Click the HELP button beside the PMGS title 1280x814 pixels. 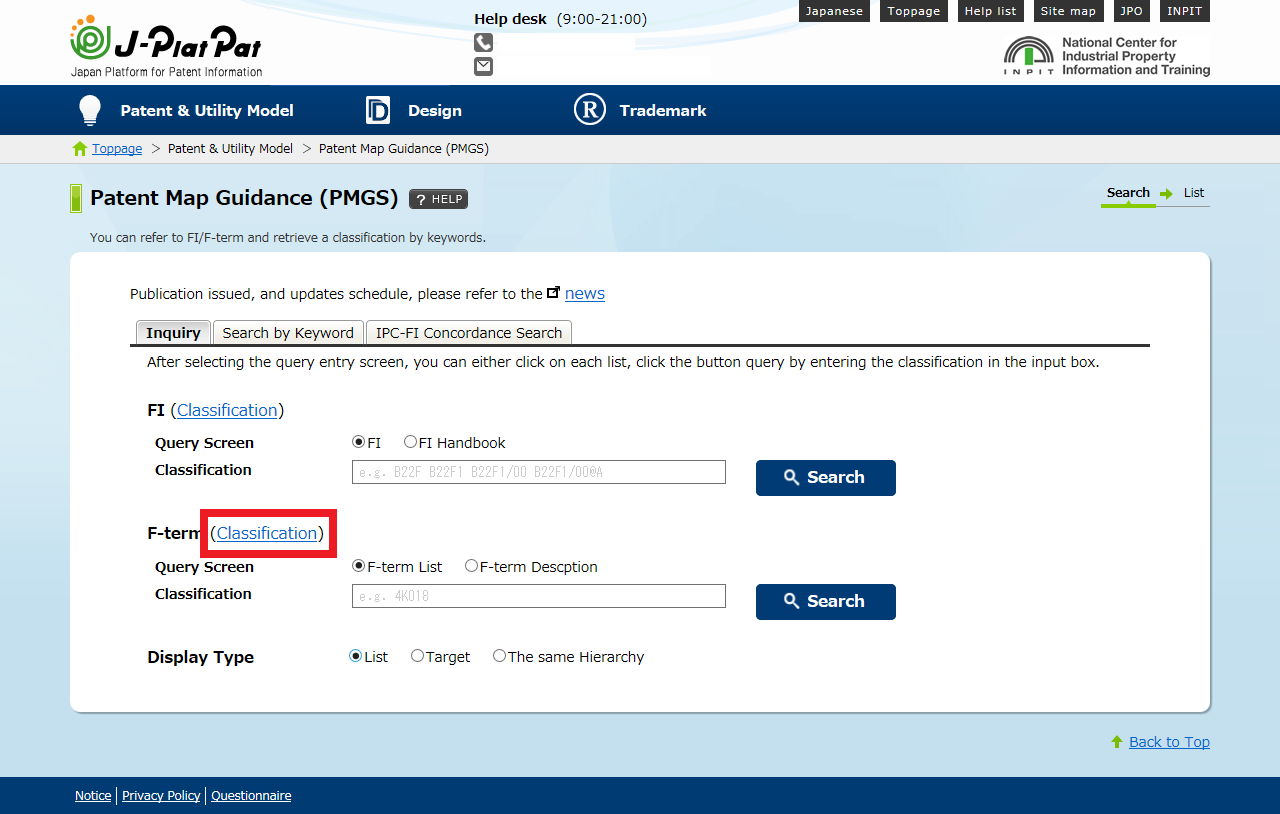coord(438,199)
